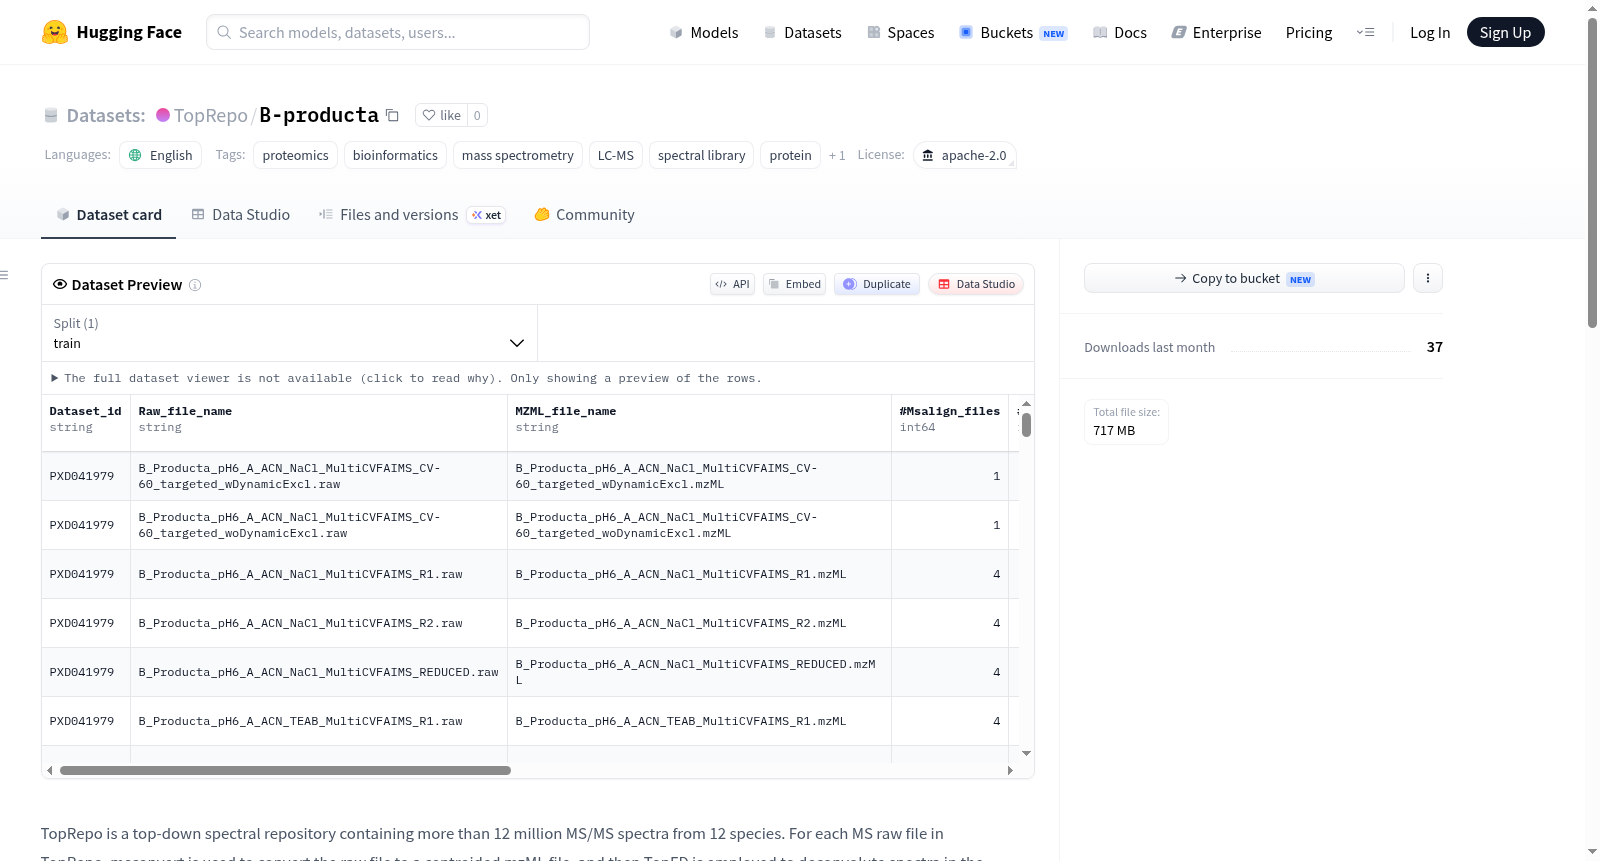Go to the Community tab

tap(584, 214)
